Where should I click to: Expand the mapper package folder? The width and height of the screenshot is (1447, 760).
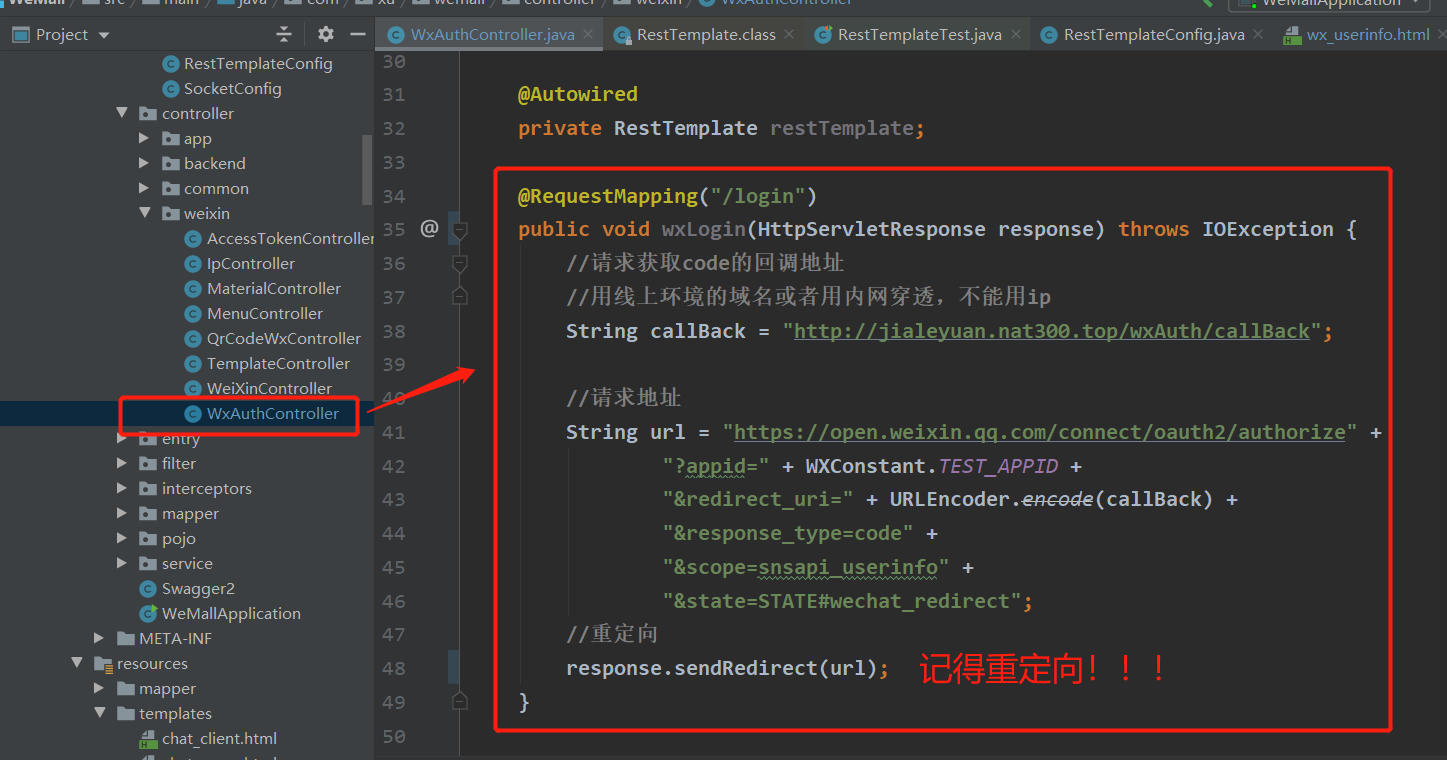click(122, 513)
